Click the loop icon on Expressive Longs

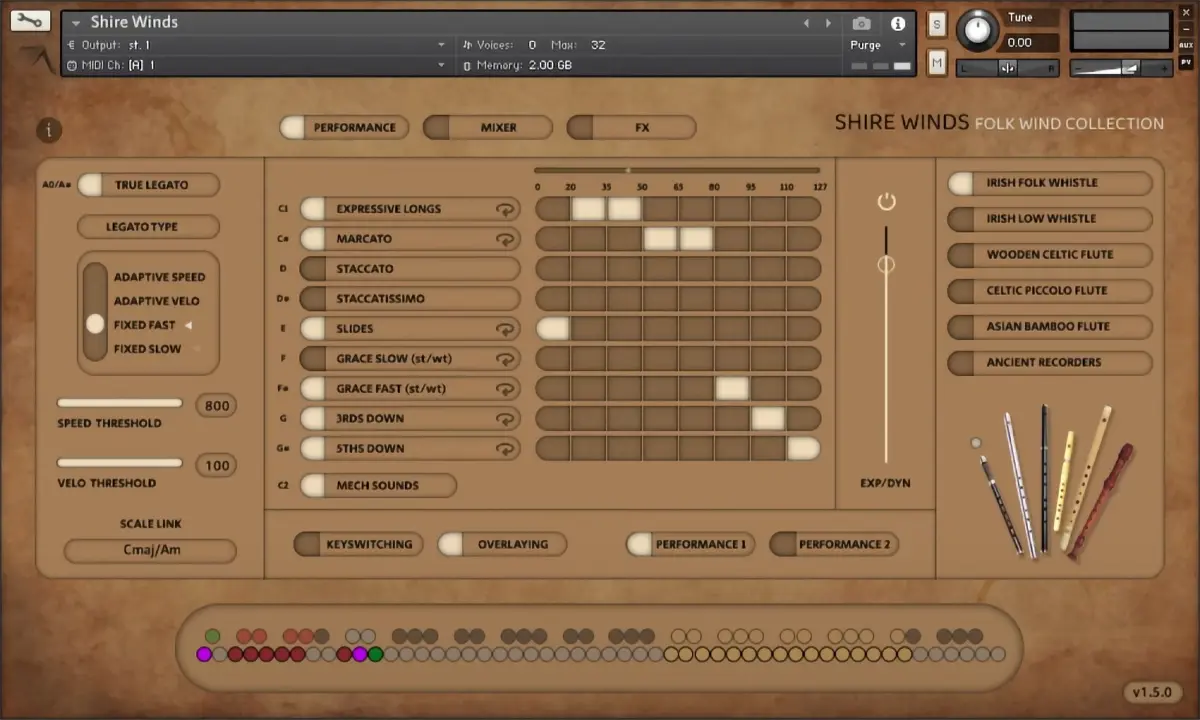point(505,209)
